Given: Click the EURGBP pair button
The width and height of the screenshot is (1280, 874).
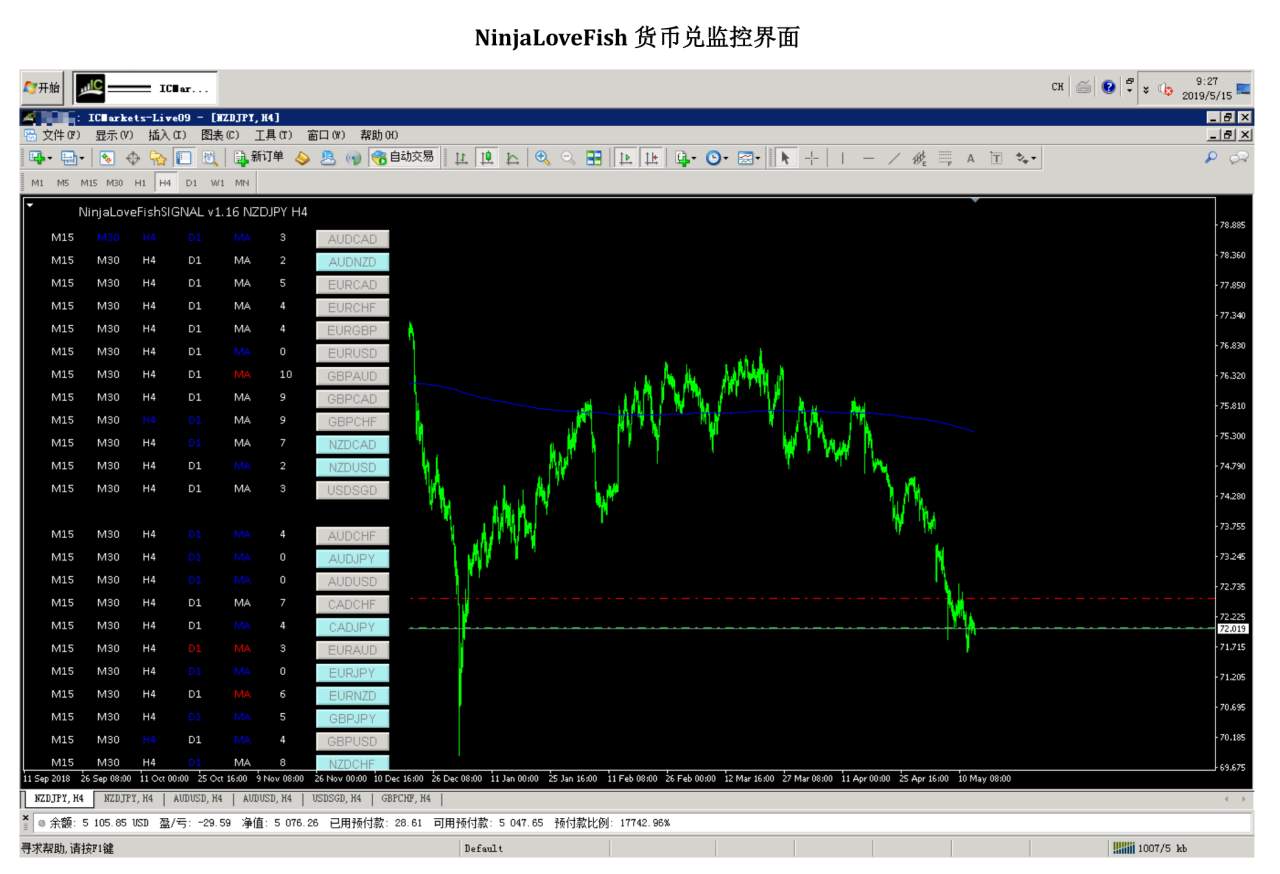Looking at the screenshot, I should click(353, 330).
